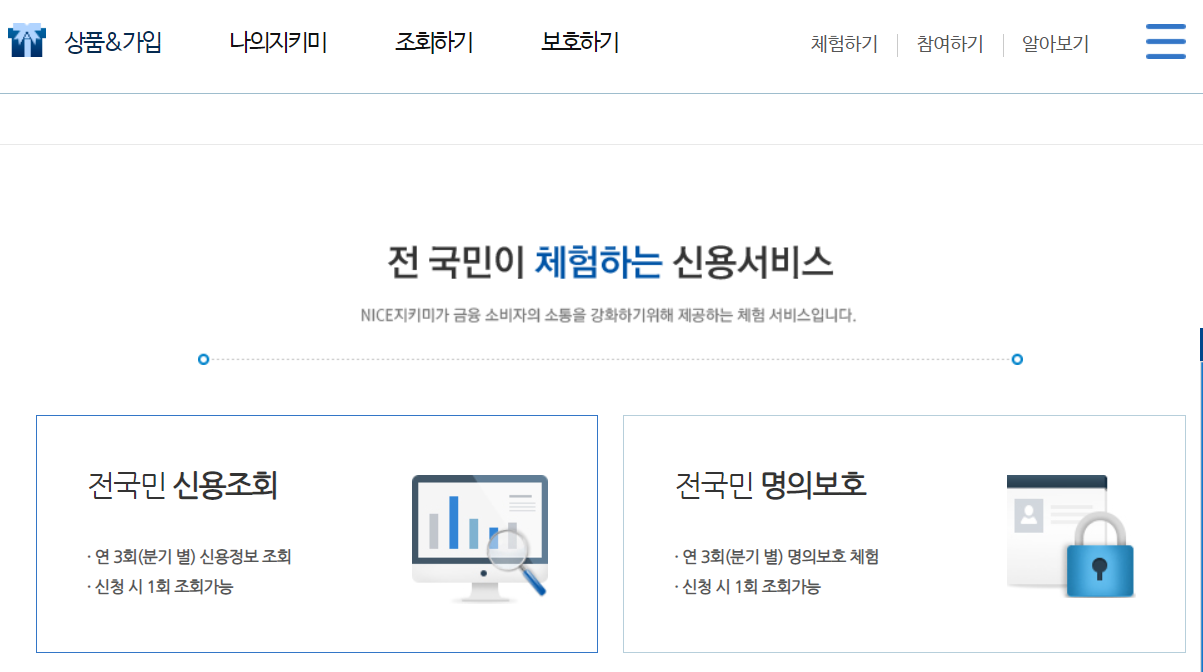1203x672 pixels.
Task: Go to 참여하기 link
Action: [950, 44]
